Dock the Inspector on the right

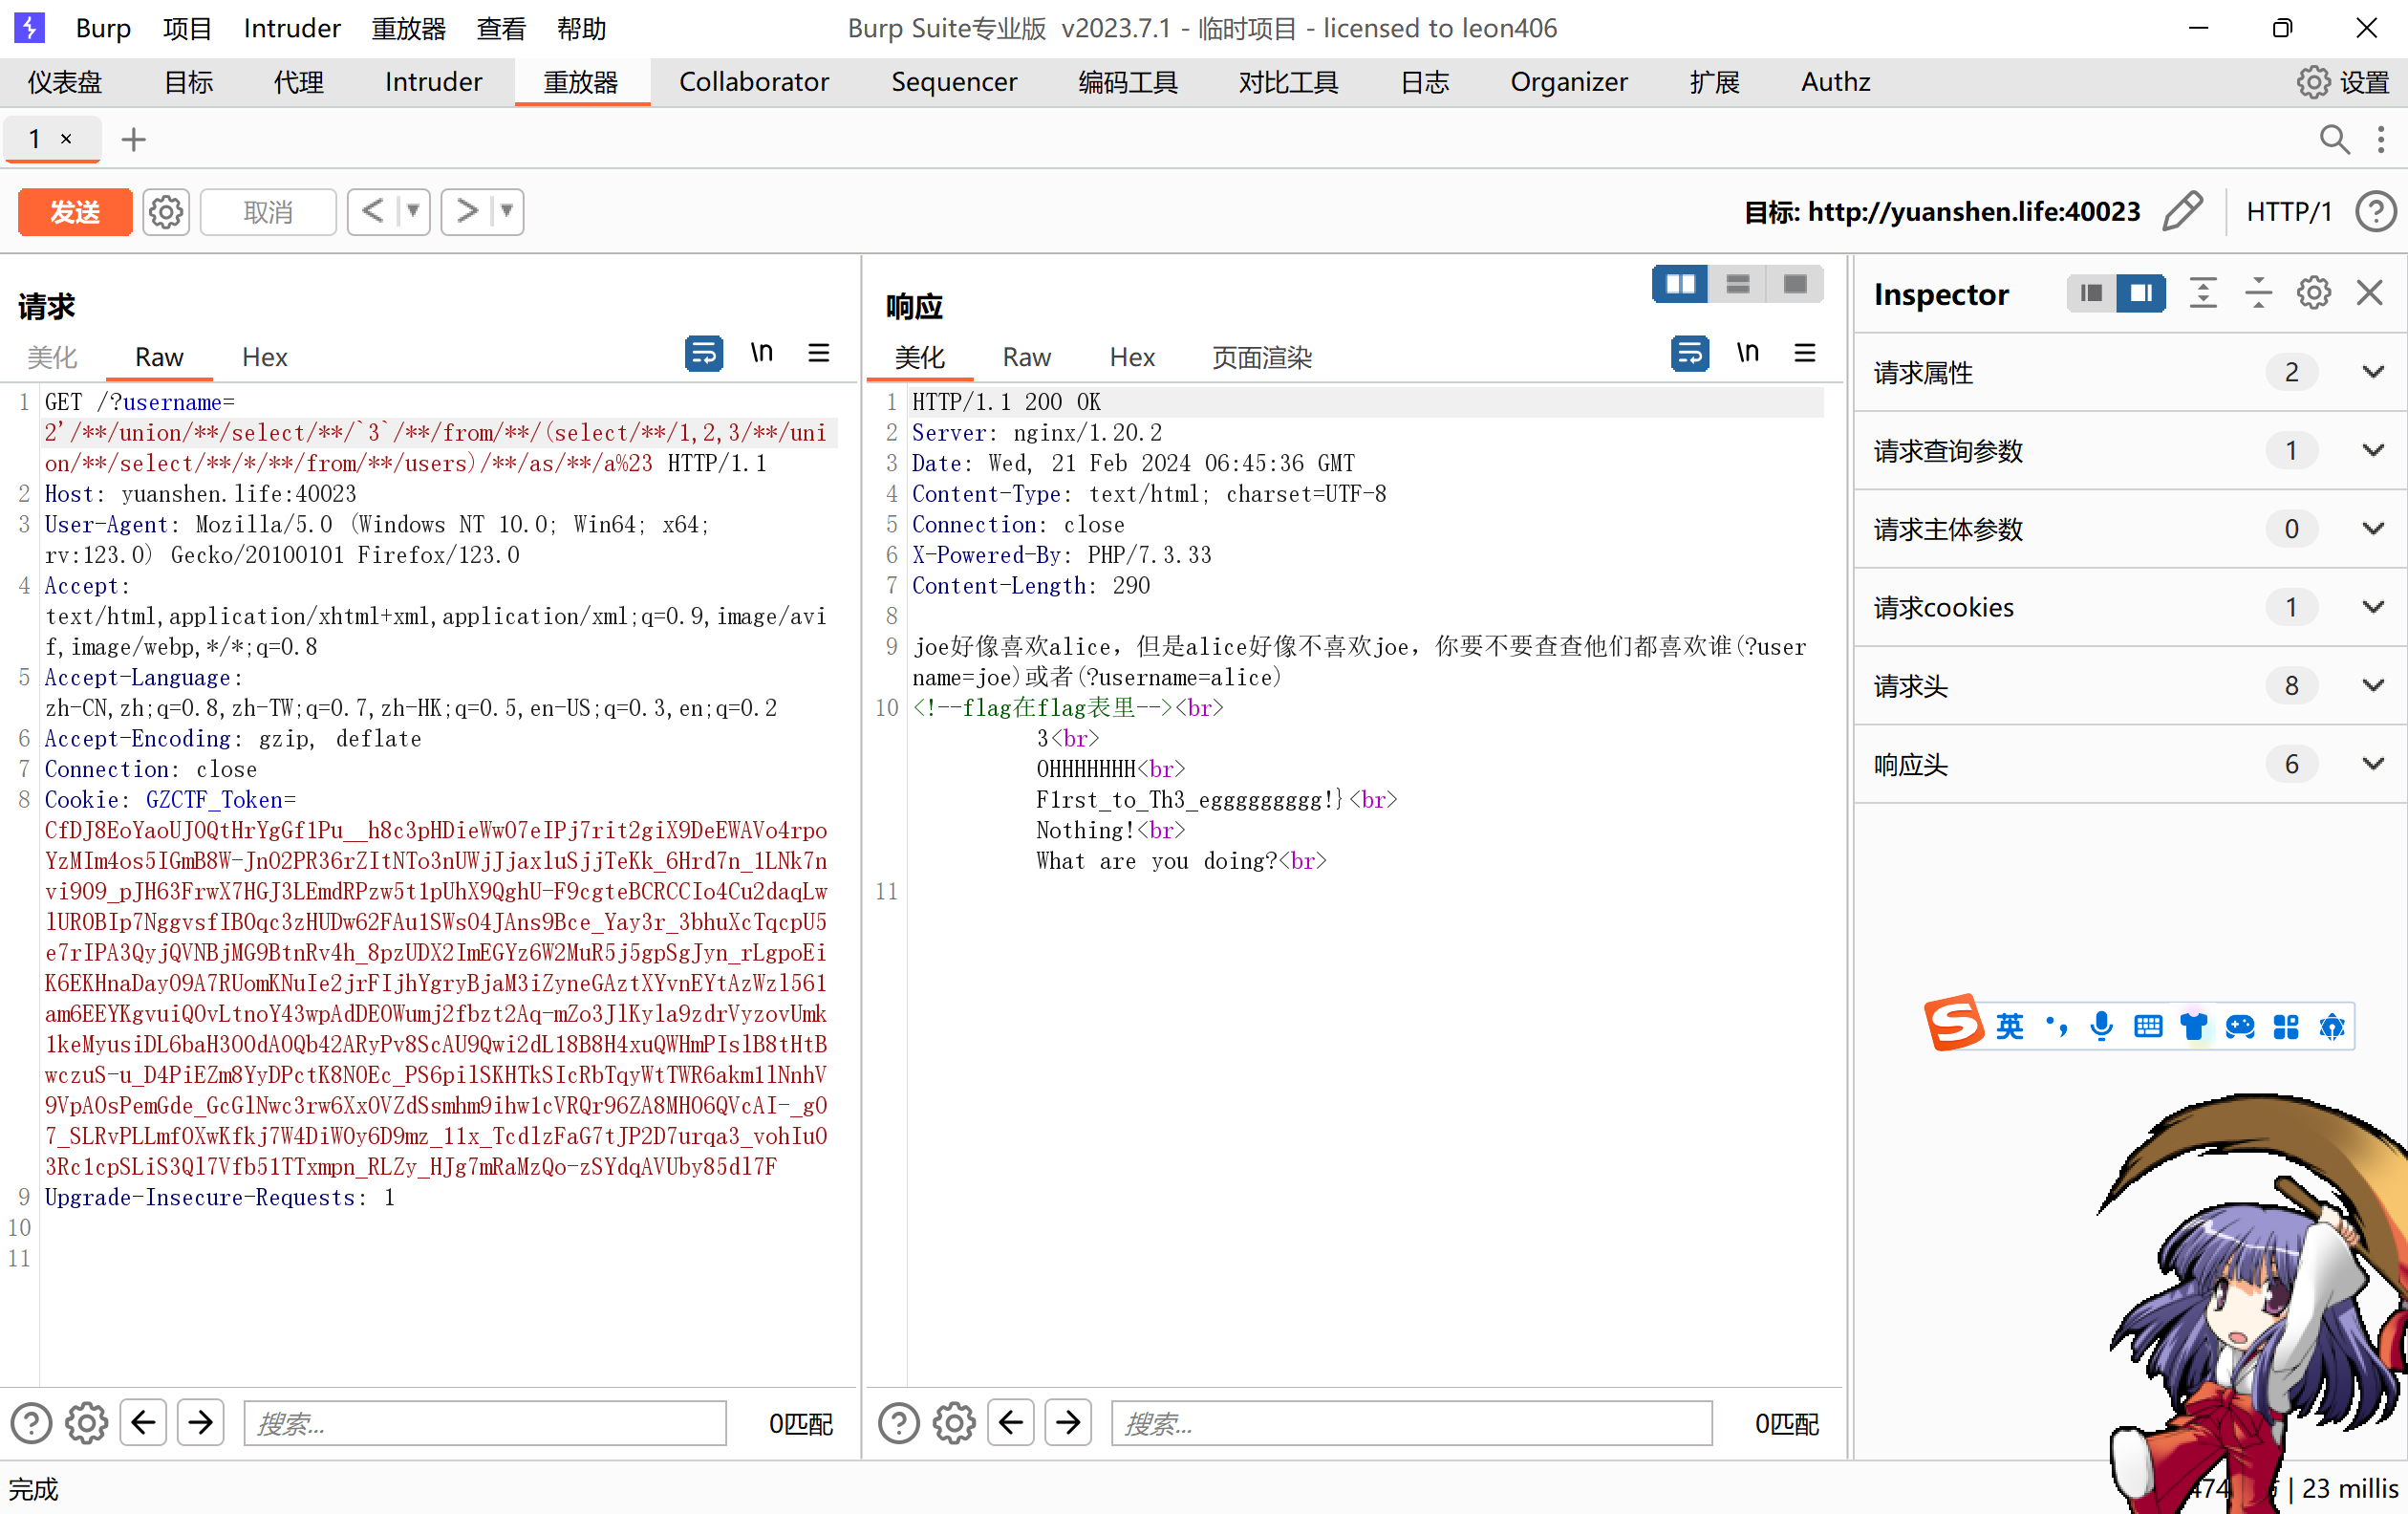[2141, 293]
